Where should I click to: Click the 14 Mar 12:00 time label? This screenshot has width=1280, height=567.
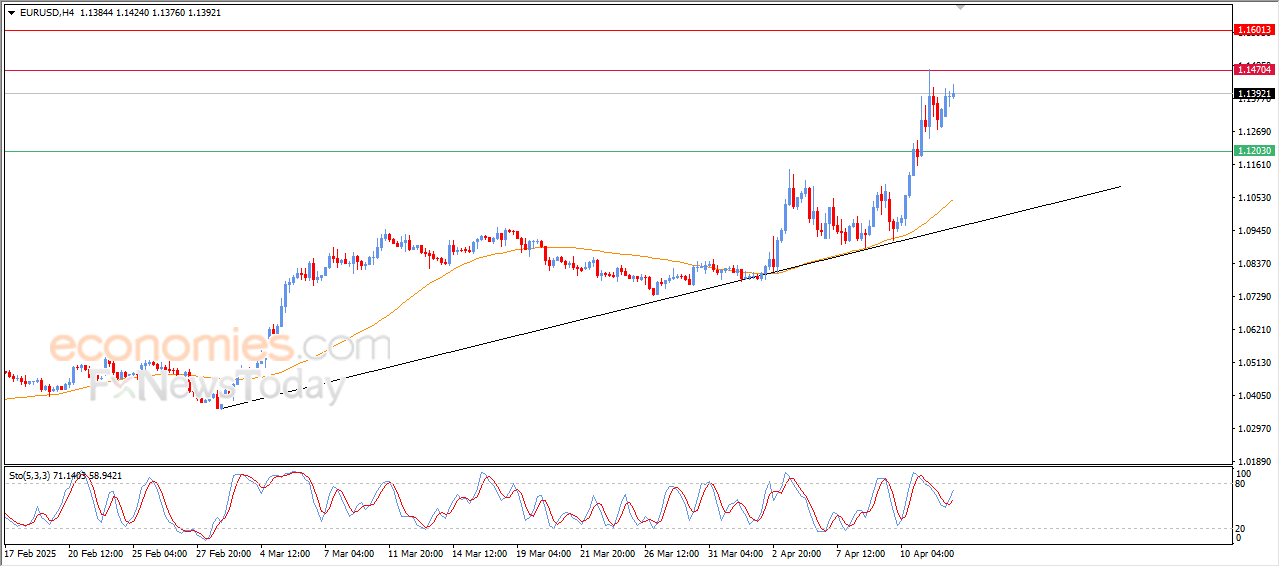point(479,553)
